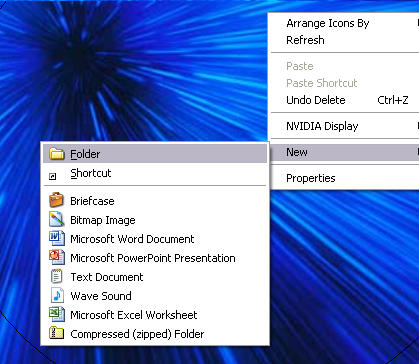419x364 pixels.
Task: Create a Microsoft PowerPoint Presentation
Action: coord(155,258)
